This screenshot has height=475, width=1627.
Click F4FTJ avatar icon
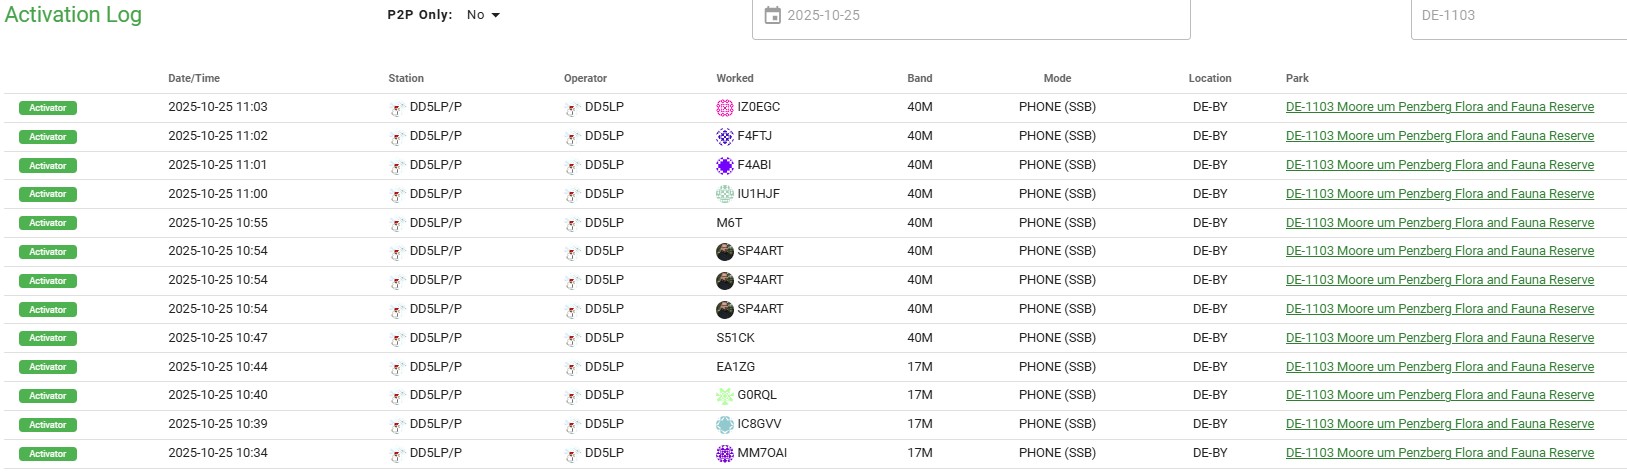click(725, 136)
